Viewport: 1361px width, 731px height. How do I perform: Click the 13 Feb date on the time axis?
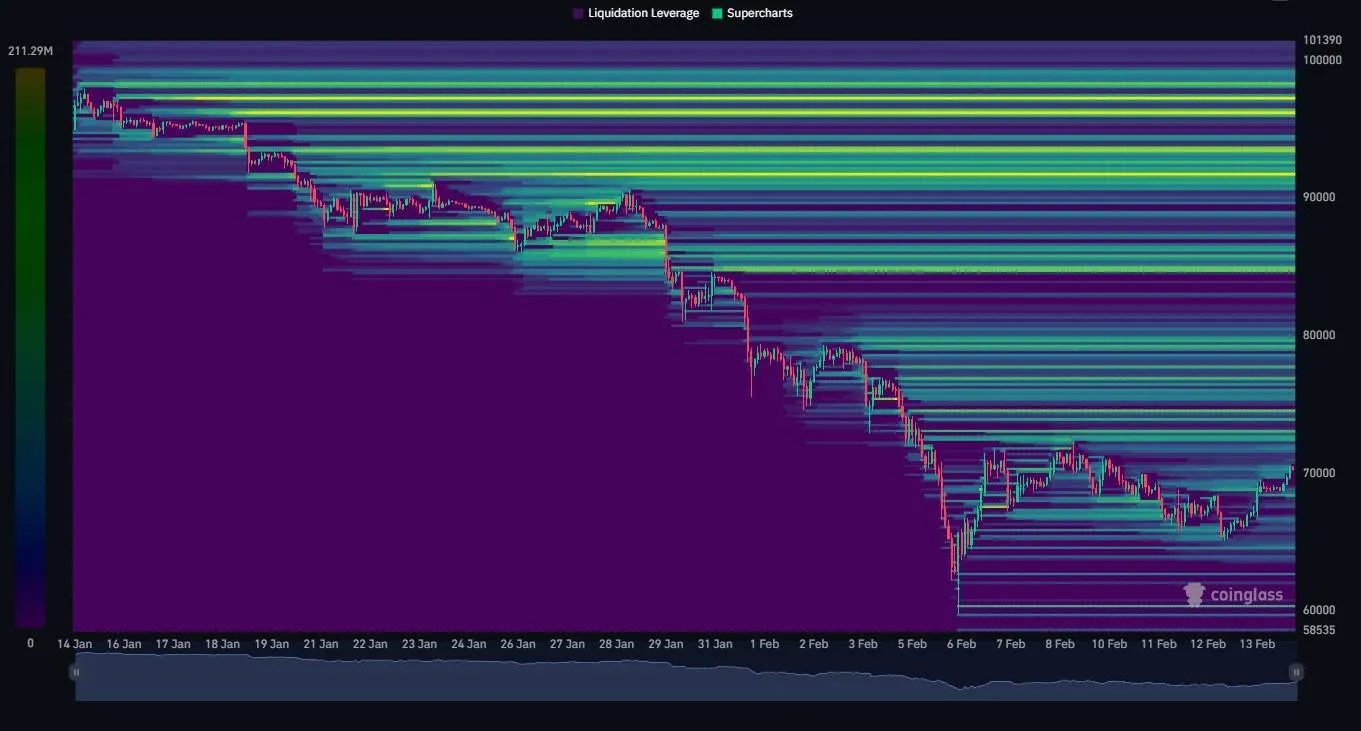click(x=1257, y=644)
